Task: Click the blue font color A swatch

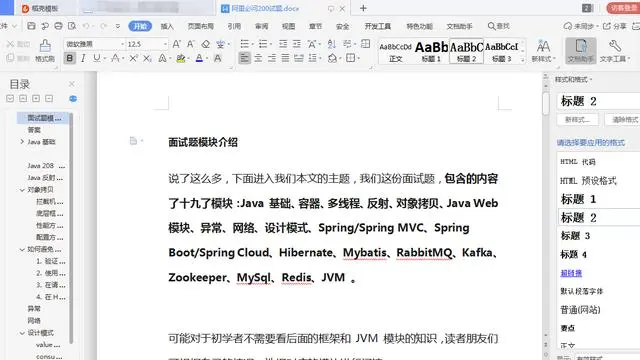Action: click(x=199, y=58)
